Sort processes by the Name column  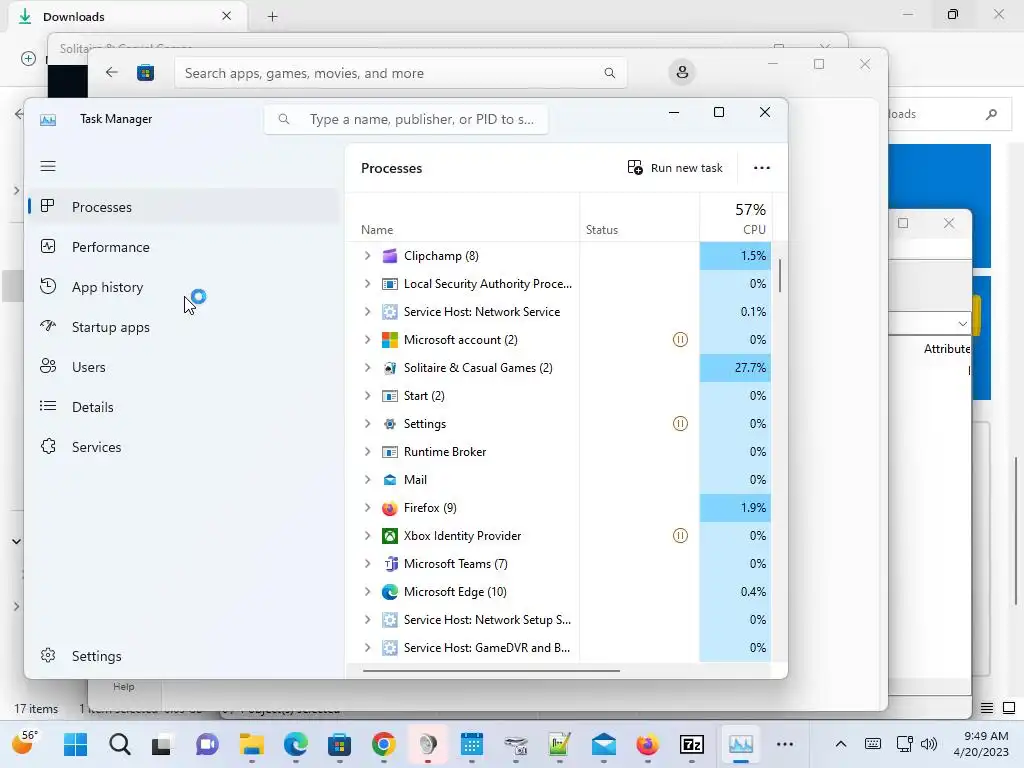click(x=462, y=217)
